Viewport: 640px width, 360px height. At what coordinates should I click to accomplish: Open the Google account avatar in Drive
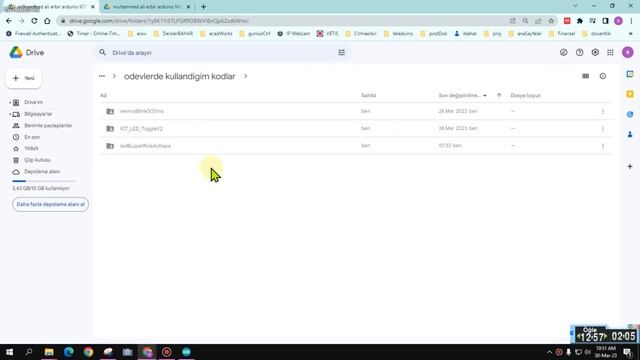click(628, 52)
